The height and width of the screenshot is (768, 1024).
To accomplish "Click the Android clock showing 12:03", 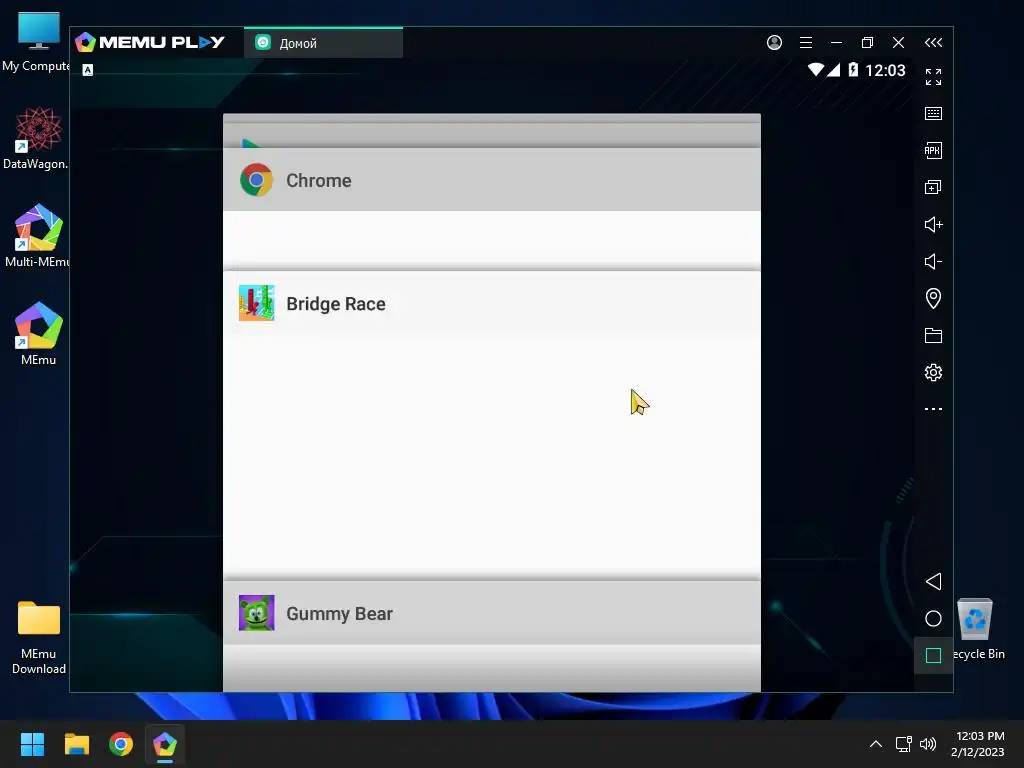I will [x=885, y=70].
